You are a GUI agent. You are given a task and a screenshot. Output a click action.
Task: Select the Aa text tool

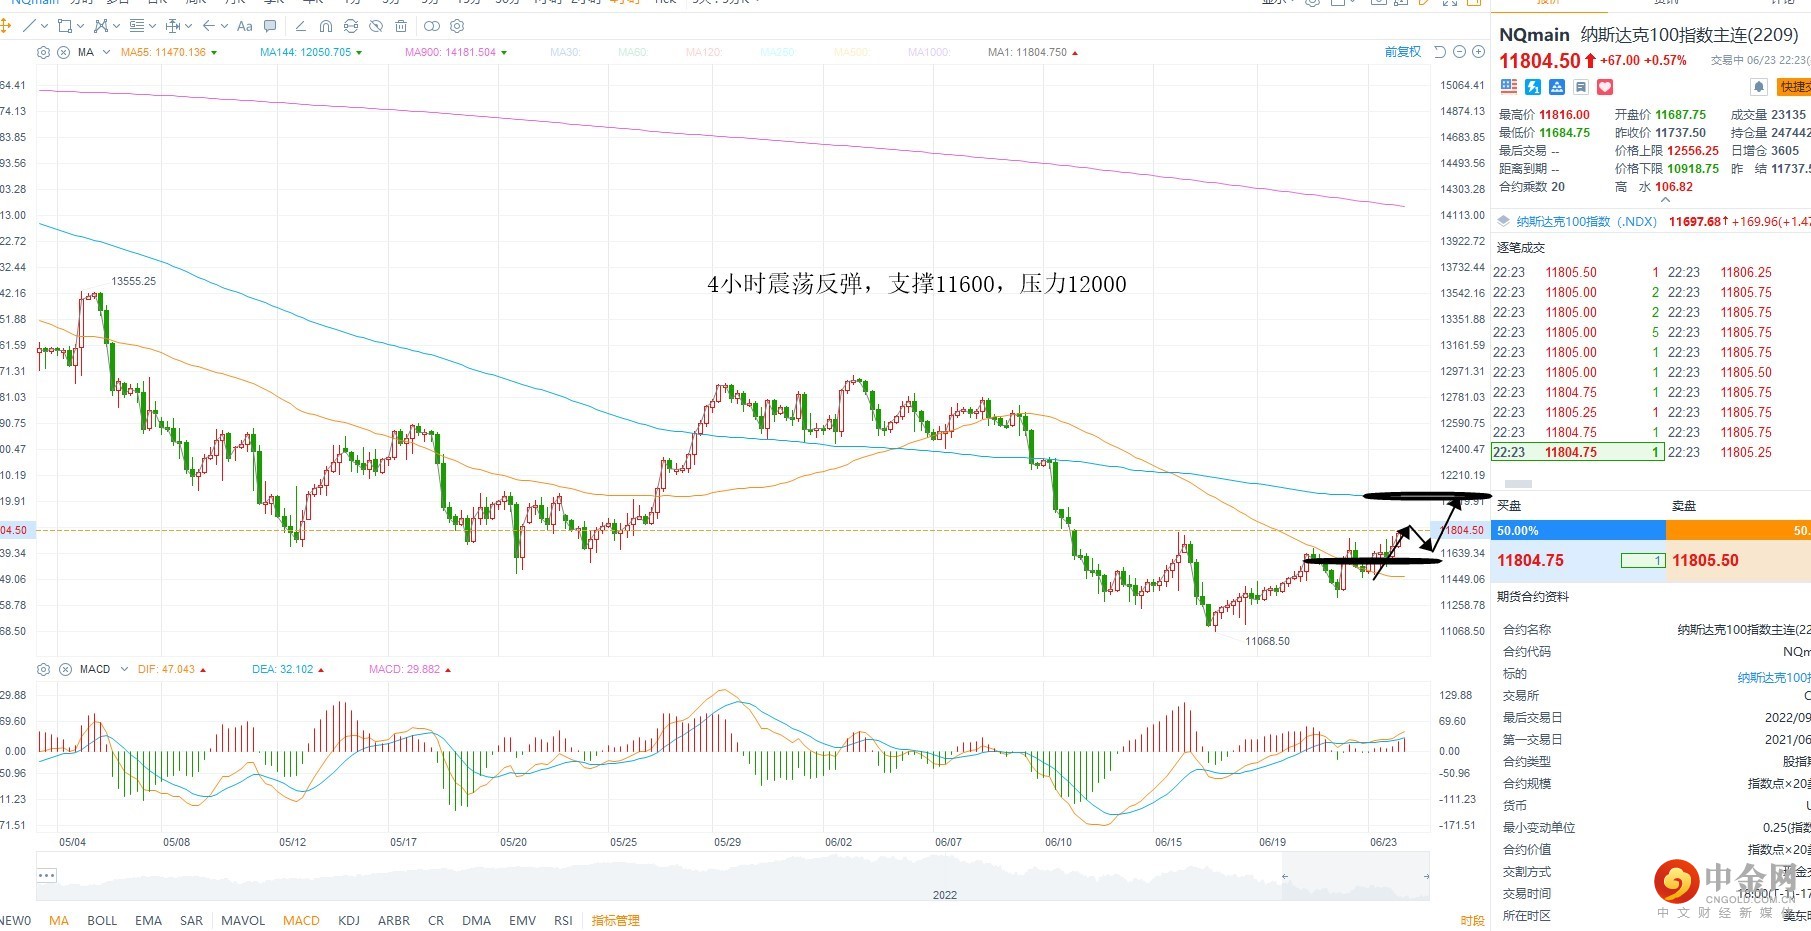(245, 26)
